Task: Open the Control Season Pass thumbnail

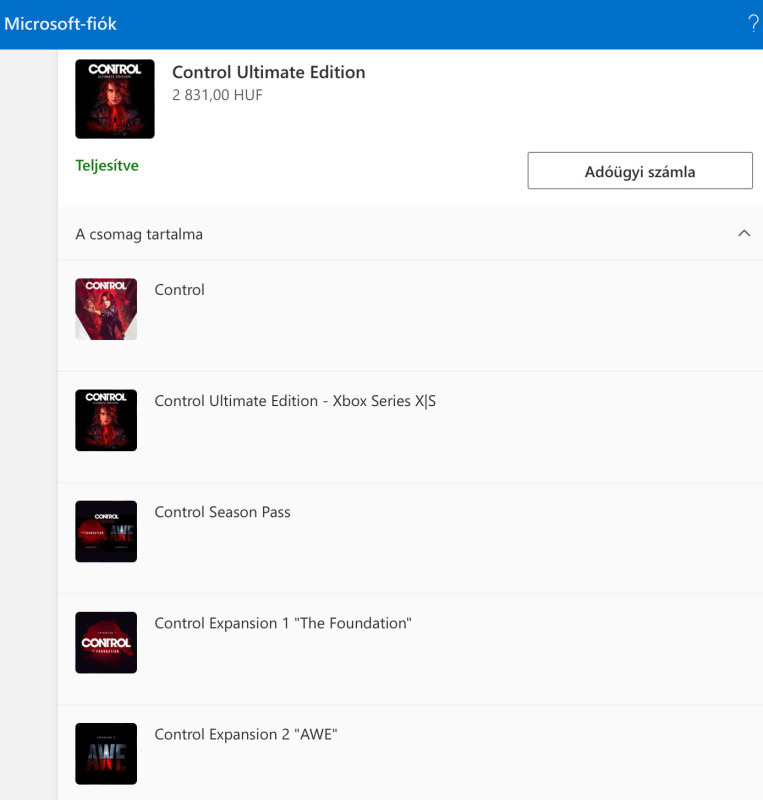Action: [x=106, y=532]
